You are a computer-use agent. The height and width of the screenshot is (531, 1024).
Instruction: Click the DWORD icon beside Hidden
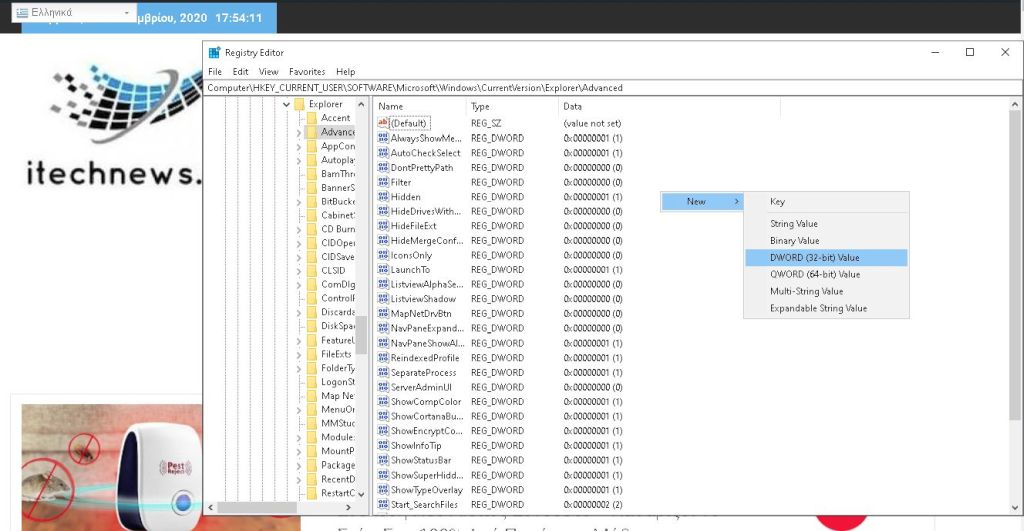pos(383,197)
